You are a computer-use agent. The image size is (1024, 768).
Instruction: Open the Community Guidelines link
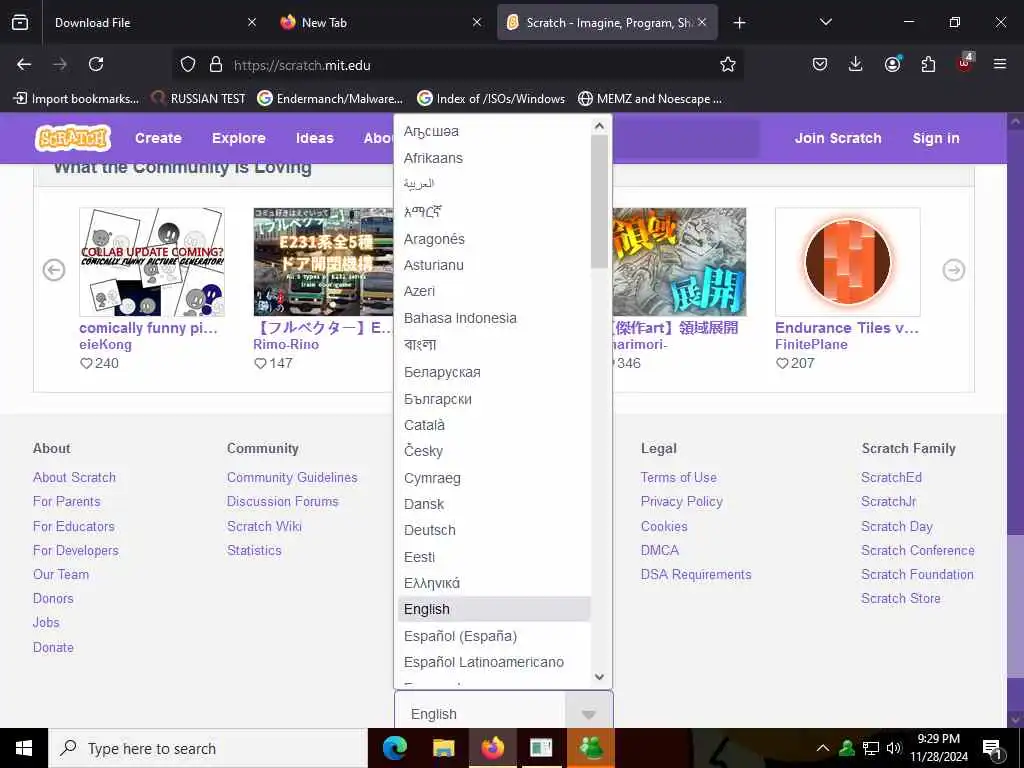pyautogui.click(x=292, y=477)
